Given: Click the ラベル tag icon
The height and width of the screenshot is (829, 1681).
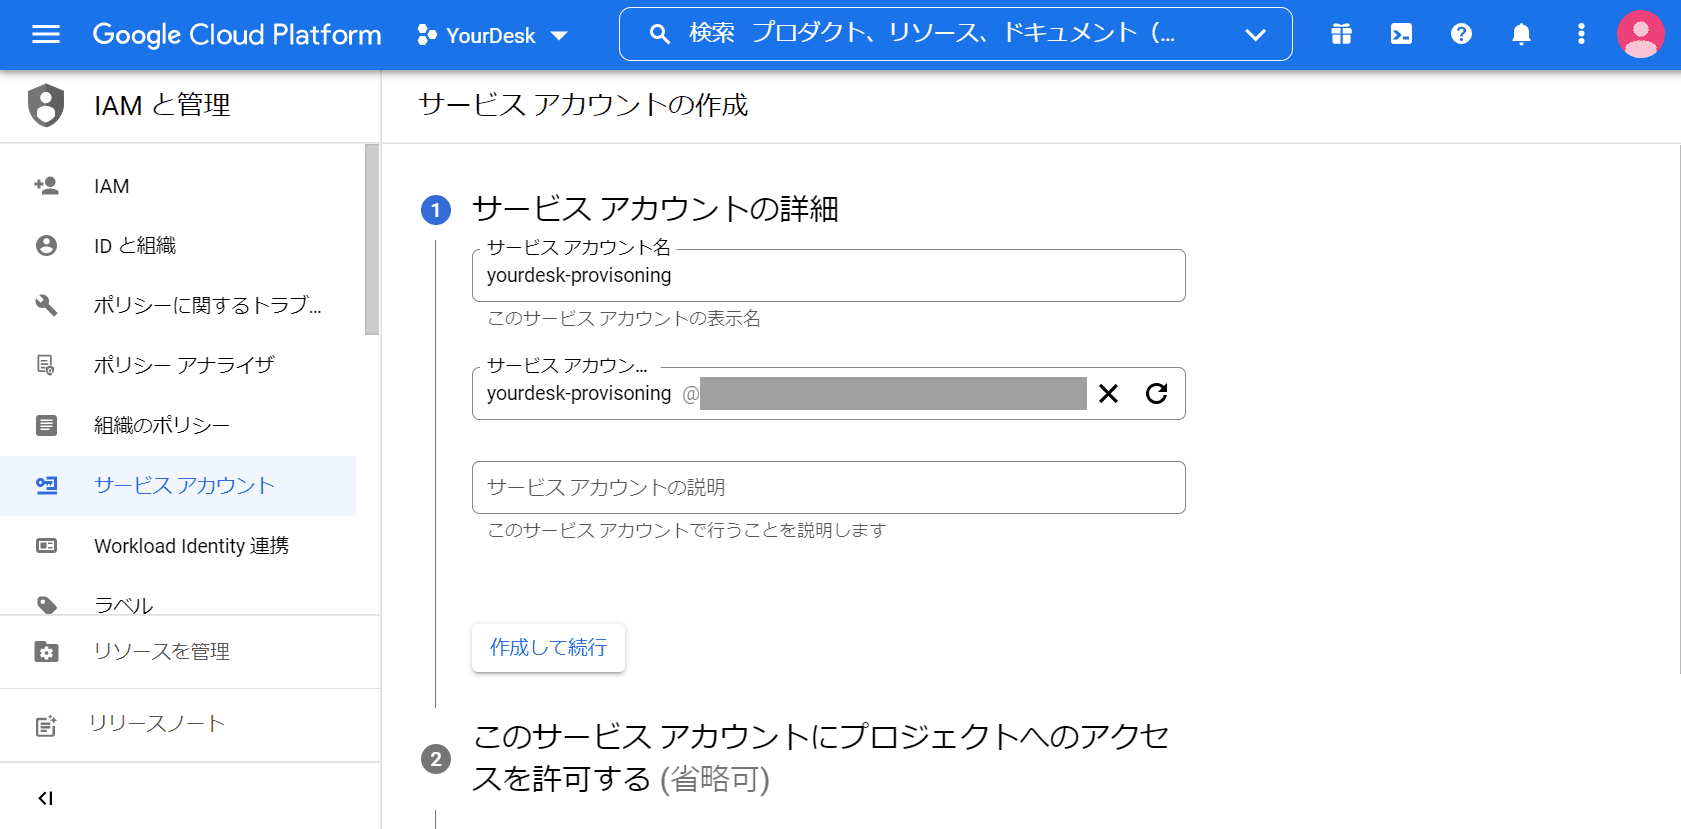Looking at the screenshot, I should pos(46,604).
